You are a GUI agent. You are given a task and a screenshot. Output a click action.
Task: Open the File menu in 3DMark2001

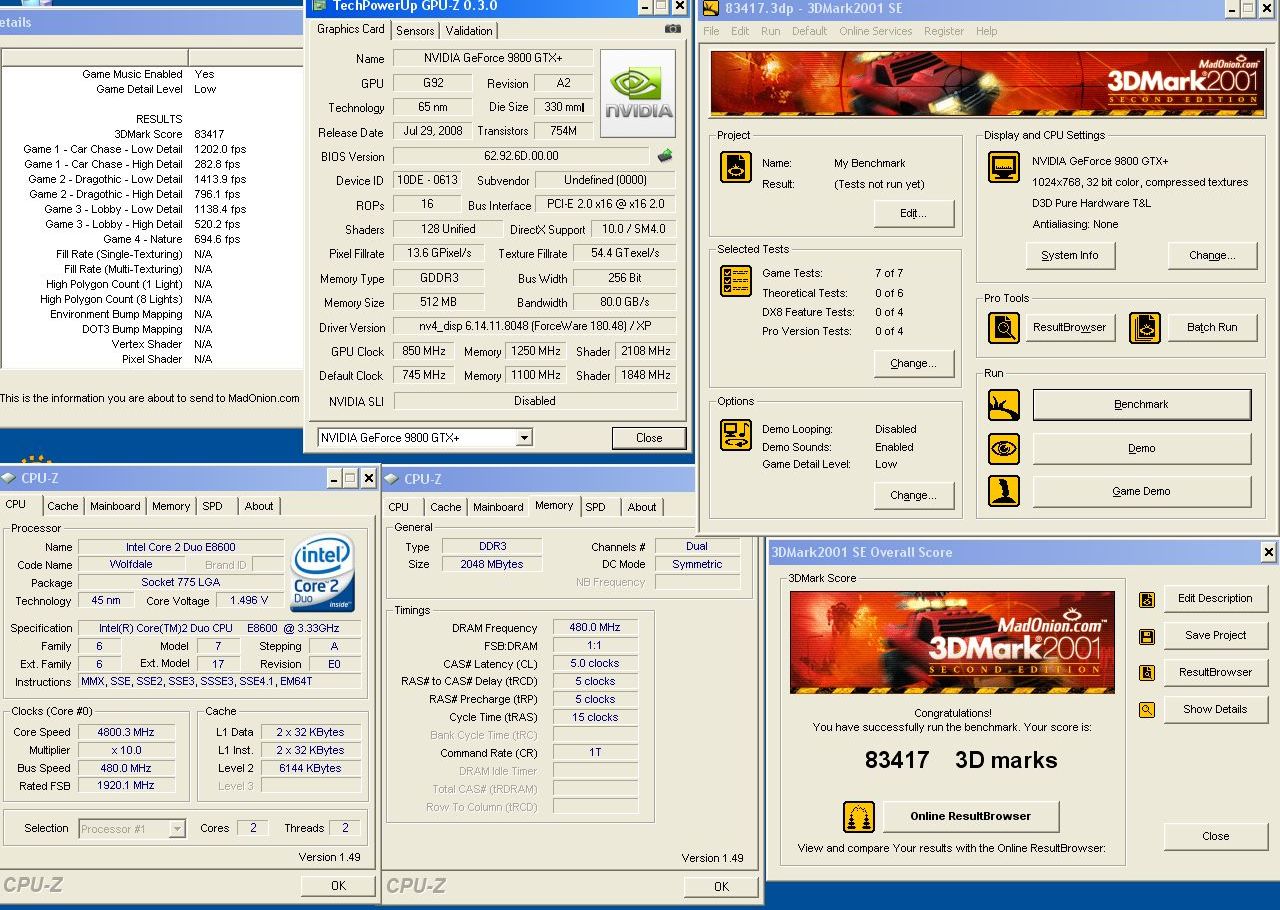coord(711,31)
